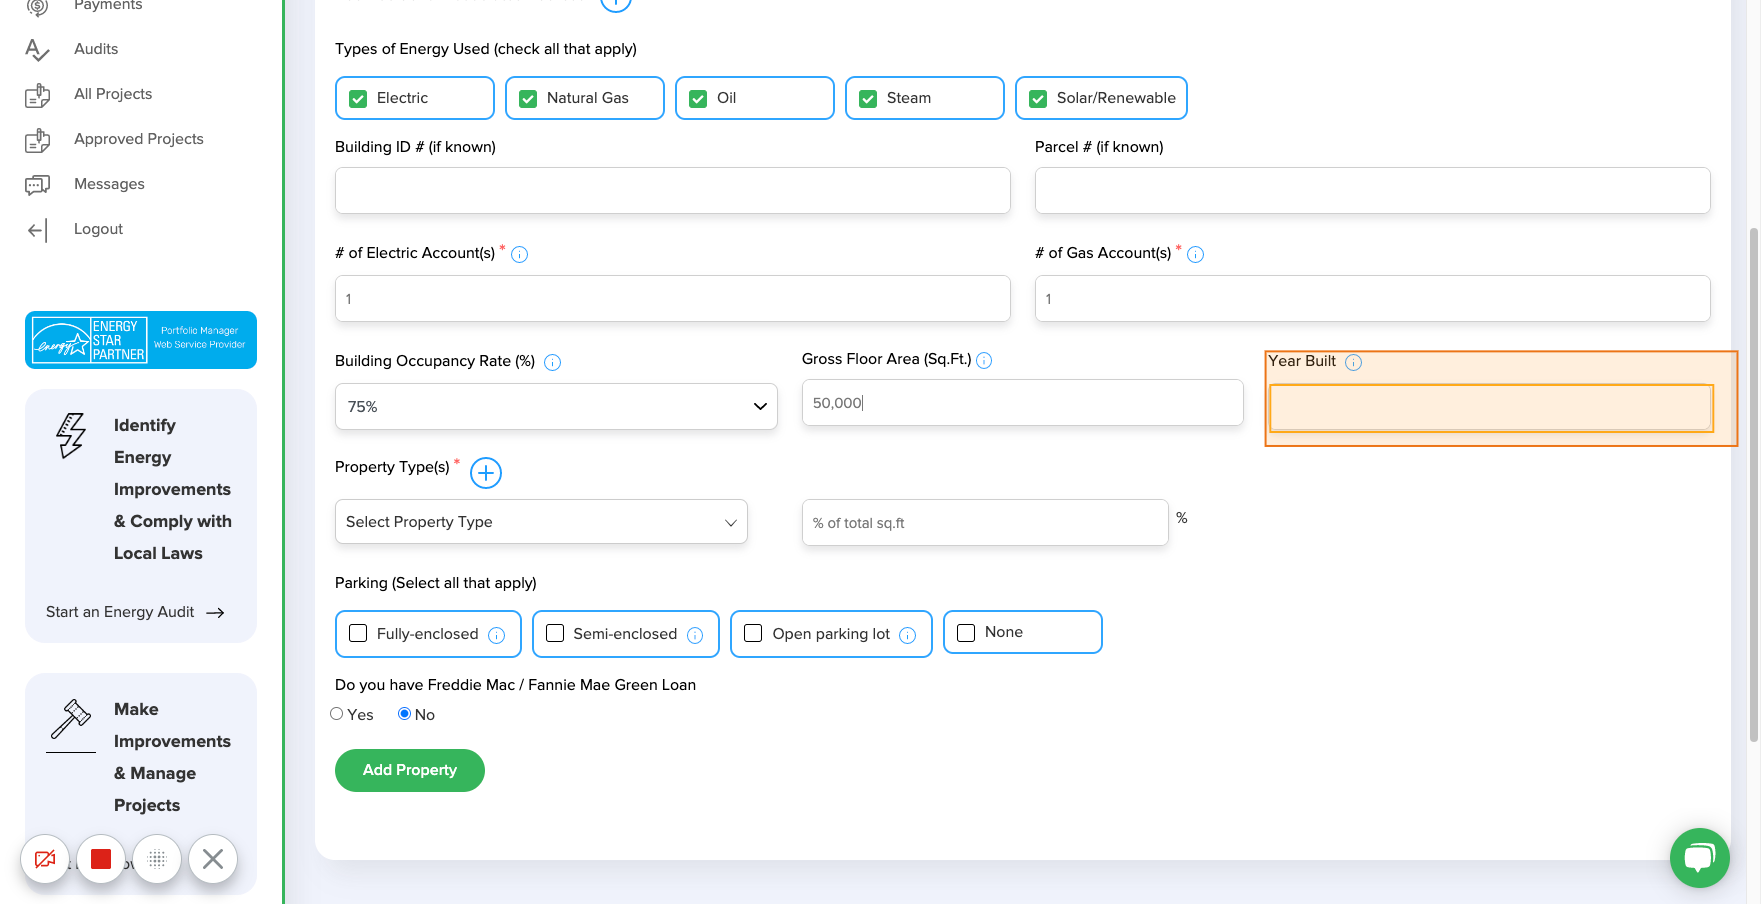Show info for Fully-enclosed parking
The height and width of the screenshot is (904, 1761).
click(496, 635)
